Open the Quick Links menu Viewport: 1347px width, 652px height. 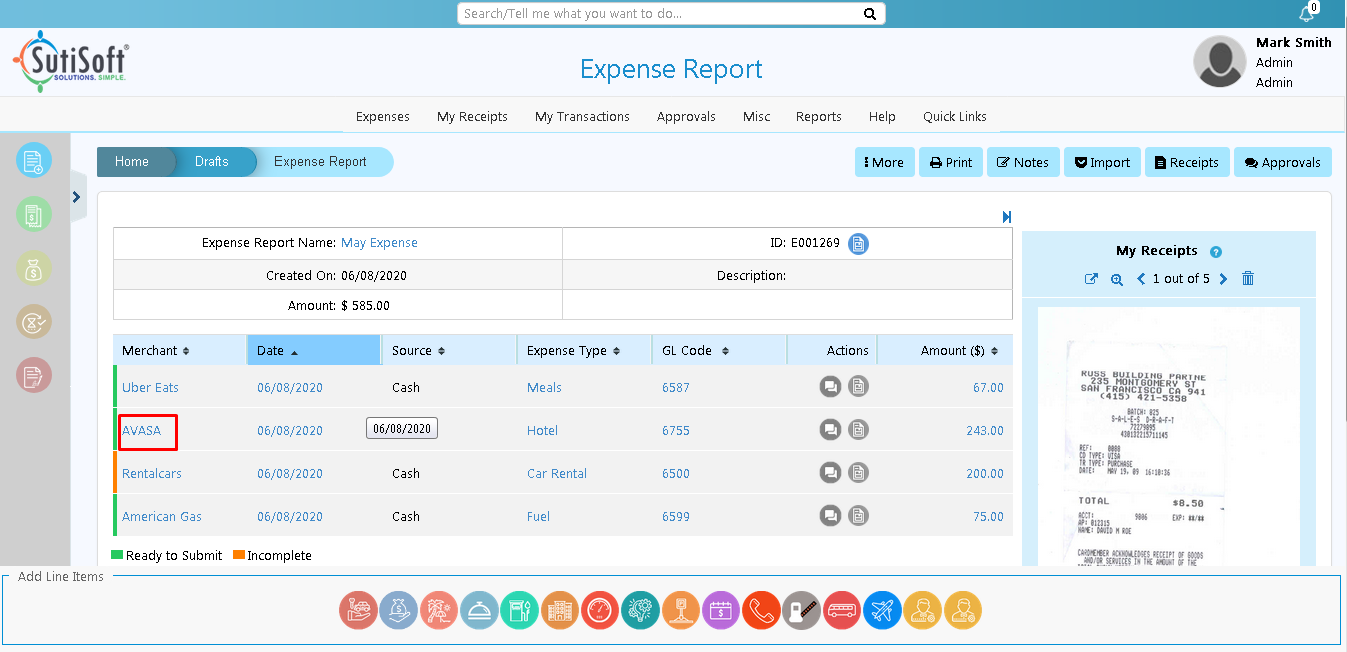(x=955, y=117)
